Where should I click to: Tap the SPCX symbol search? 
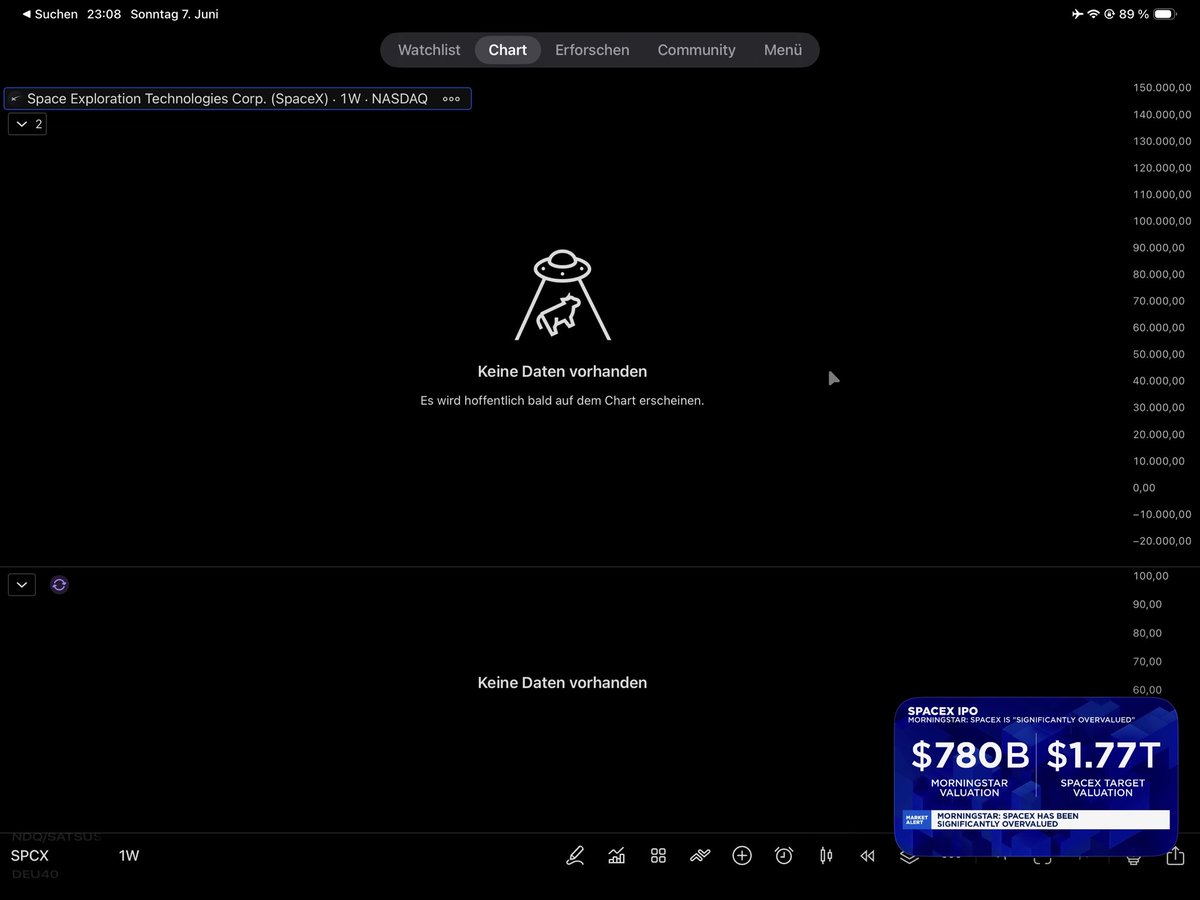(x=30, y=856)
